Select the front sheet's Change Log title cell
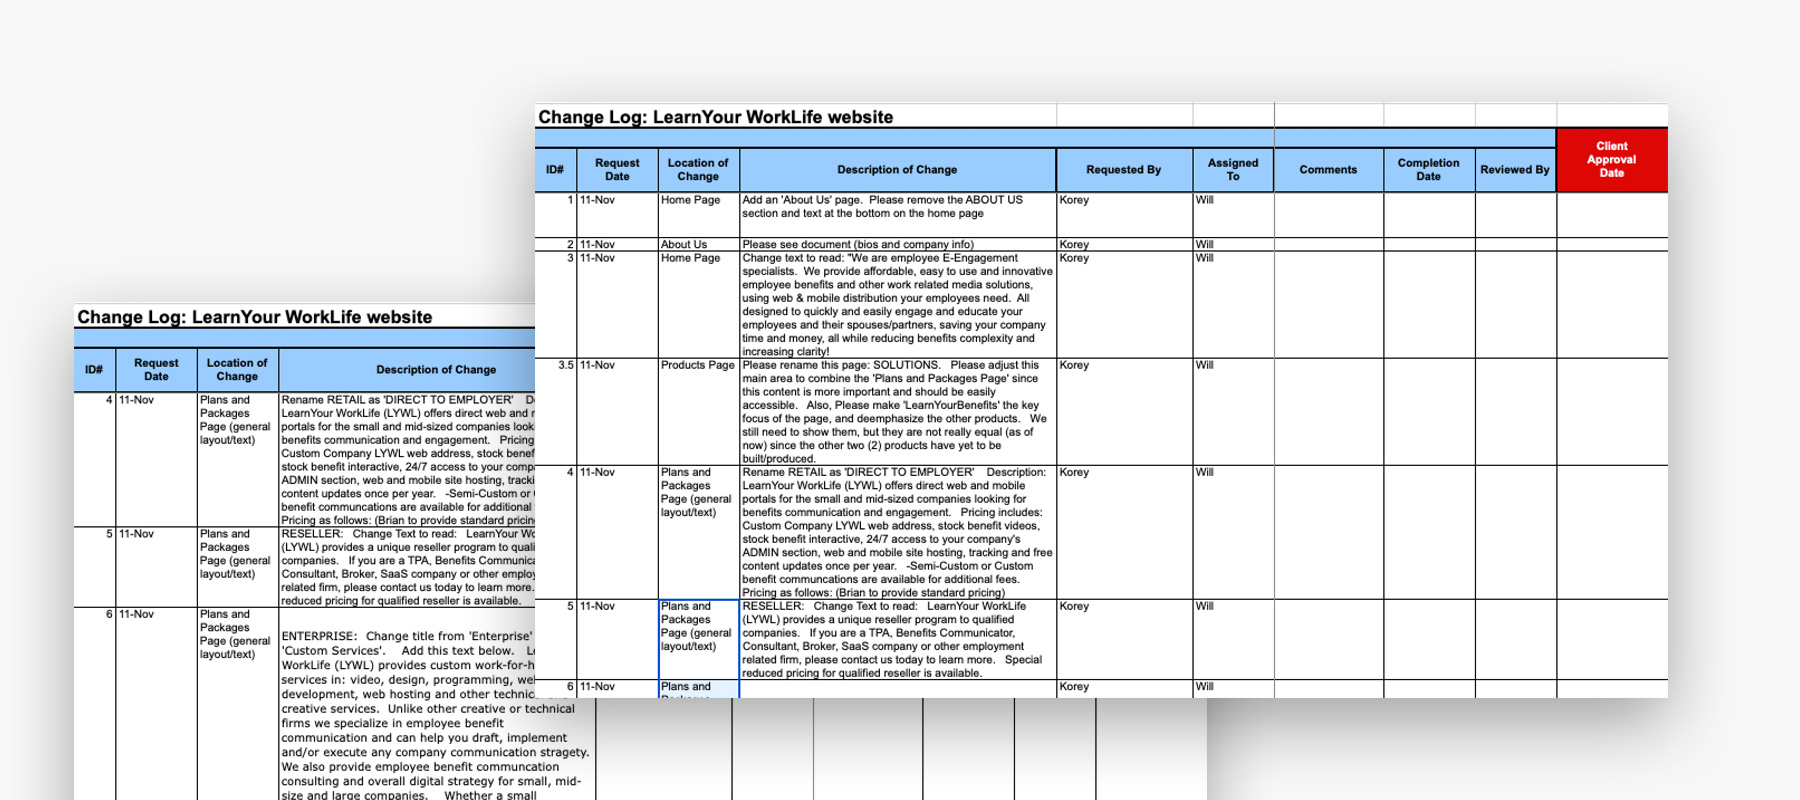The width and height of the screenshot is (1800, 800). tap(795, 116)
